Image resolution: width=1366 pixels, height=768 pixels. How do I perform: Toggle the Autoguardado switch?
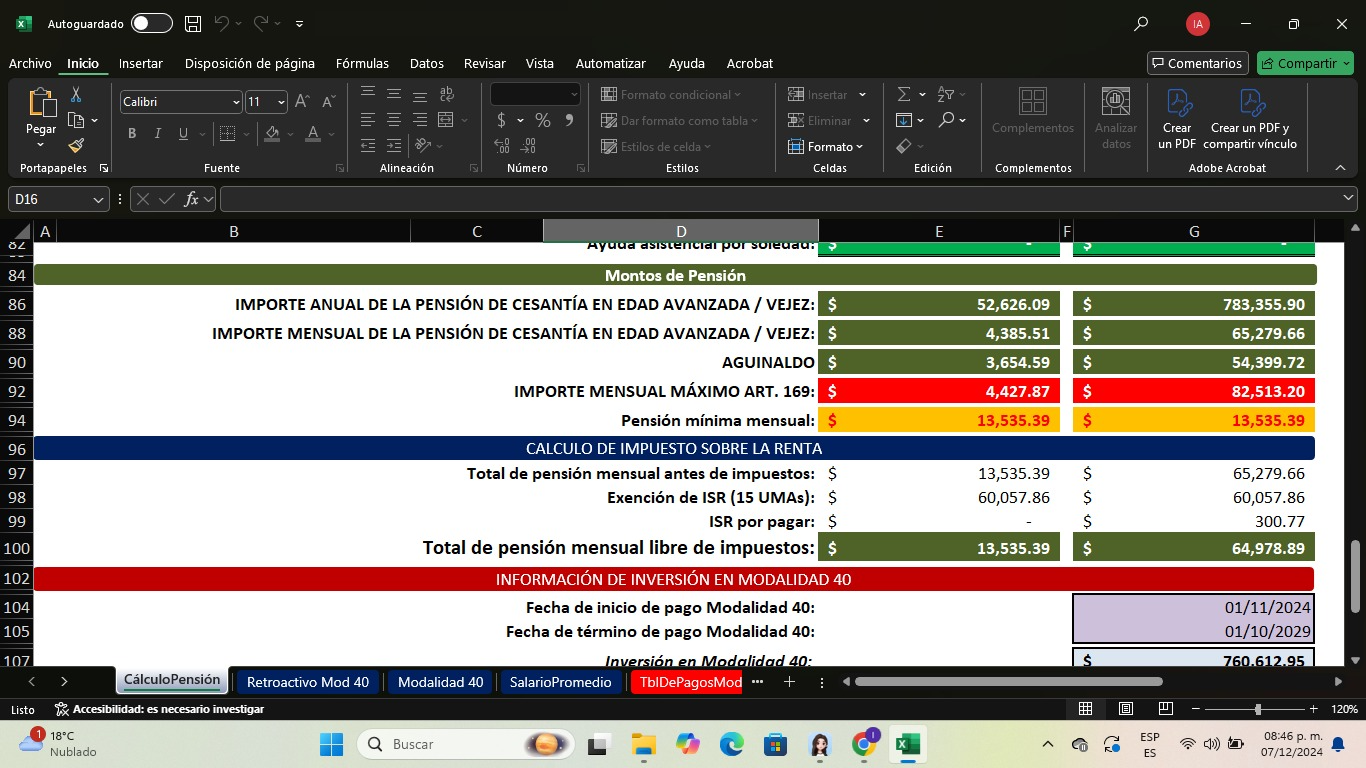tap(151, 23)
